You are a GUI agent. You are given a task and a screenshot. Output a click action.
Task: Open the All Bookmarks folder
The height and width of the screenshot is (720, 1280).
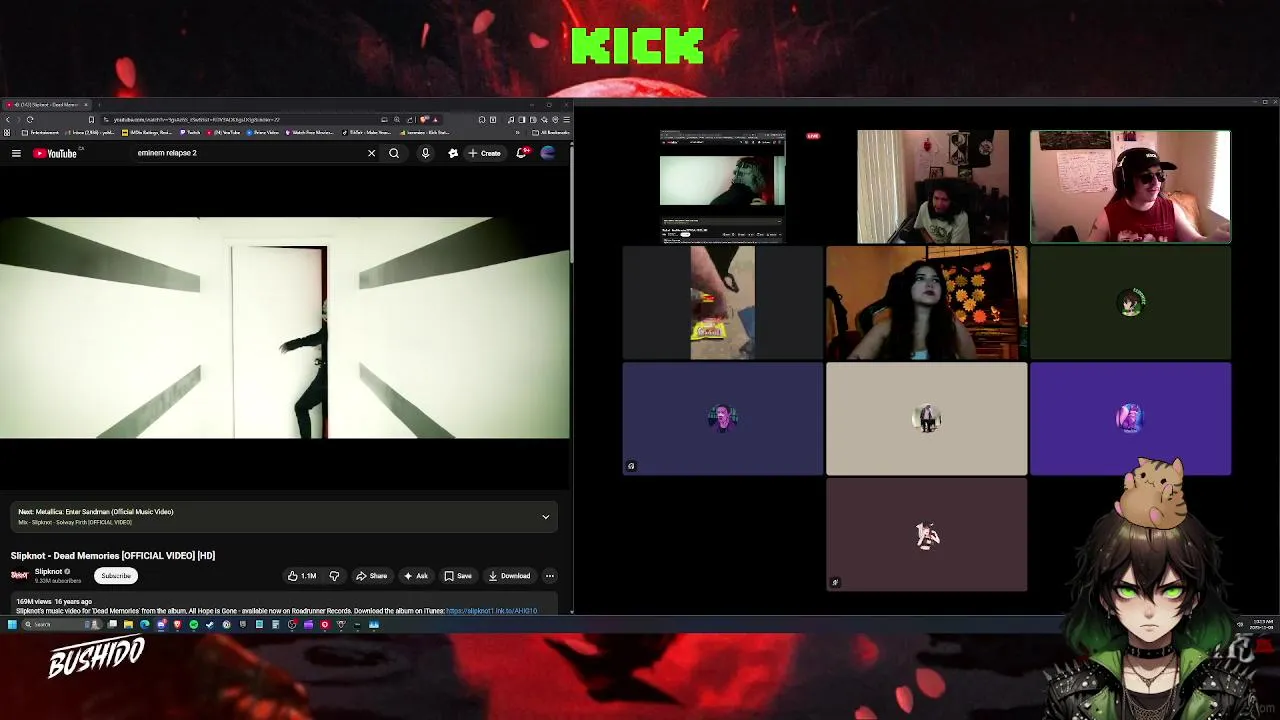551,132
